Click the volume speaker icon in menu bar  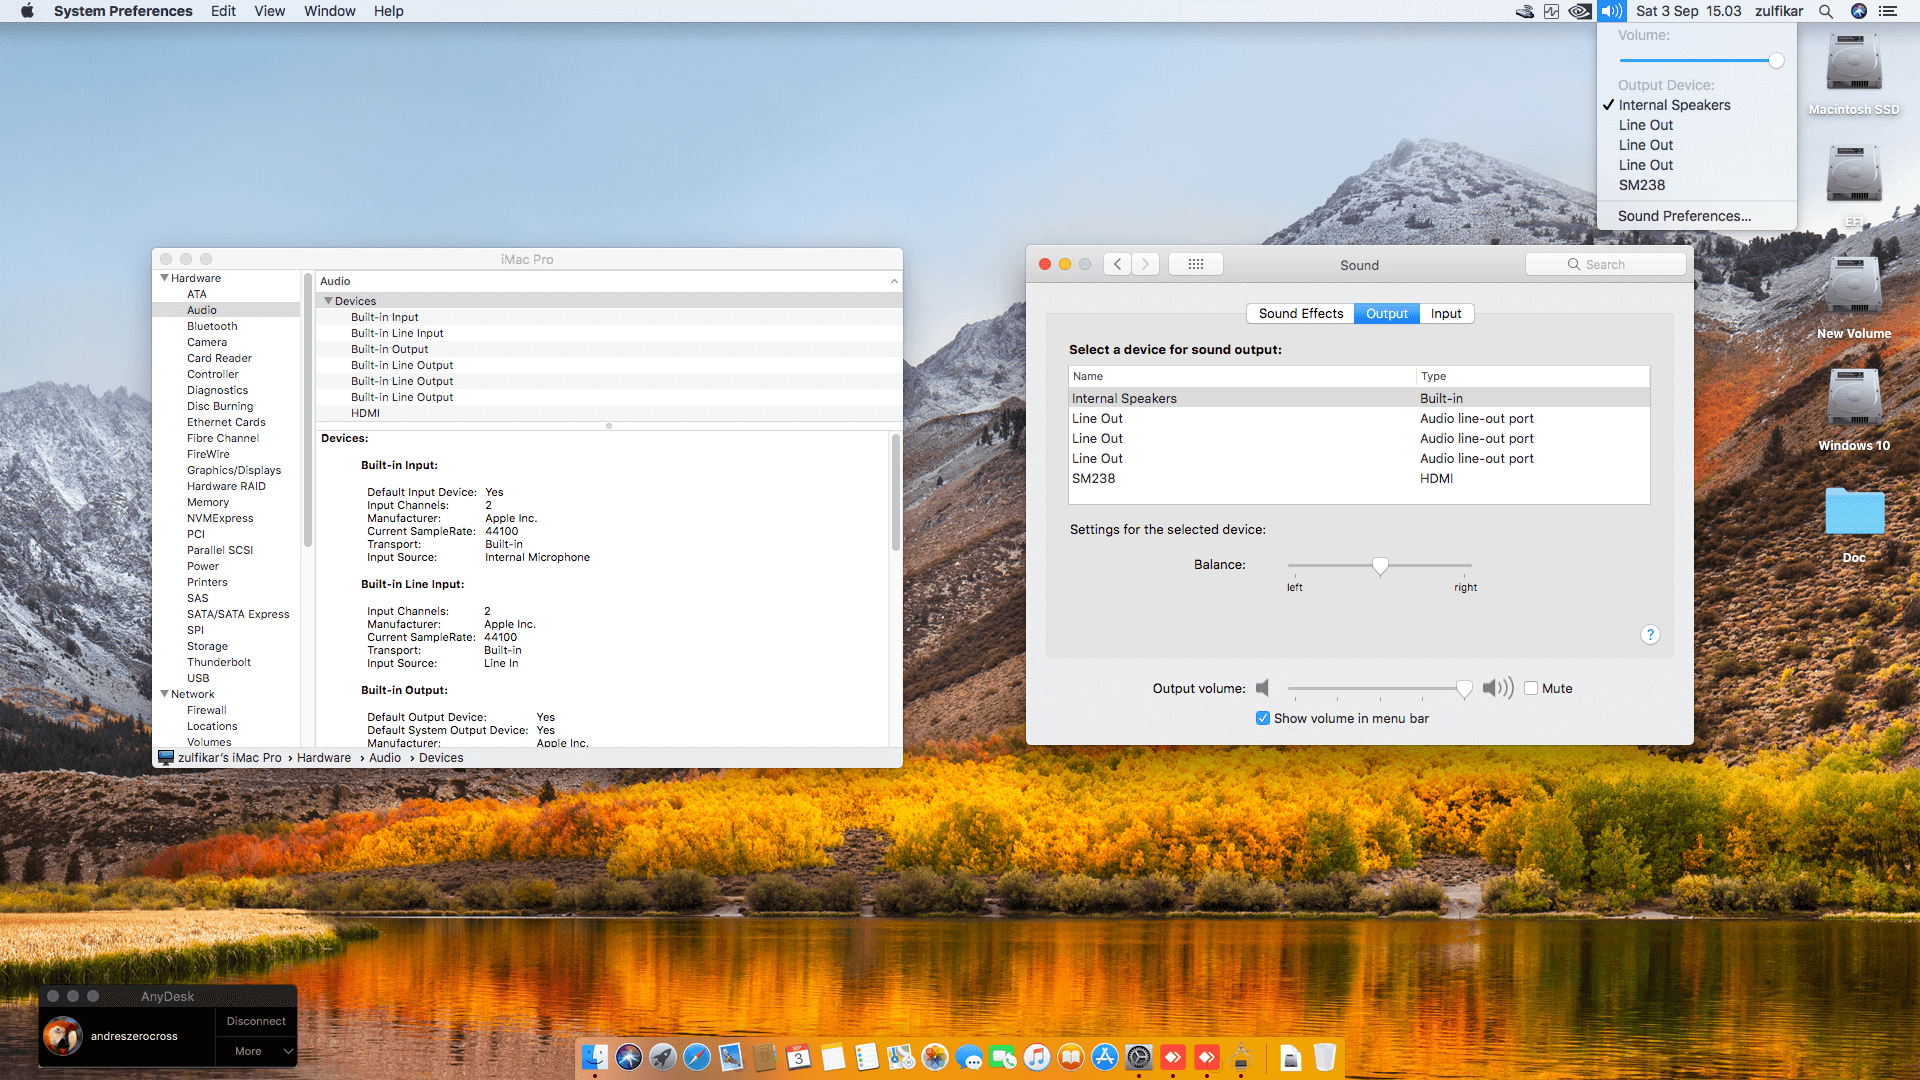point(1611,11)
